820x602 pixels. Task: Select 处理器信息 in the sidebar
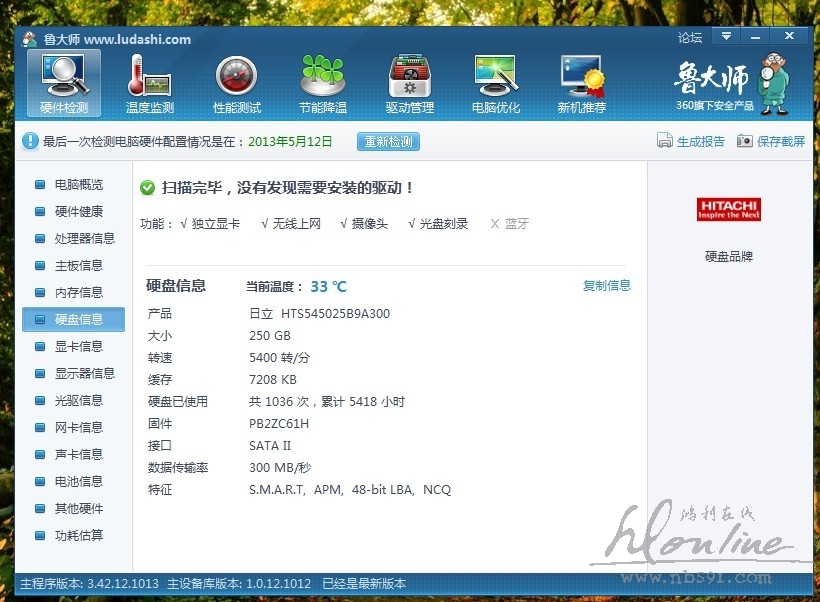click(83, 239)
